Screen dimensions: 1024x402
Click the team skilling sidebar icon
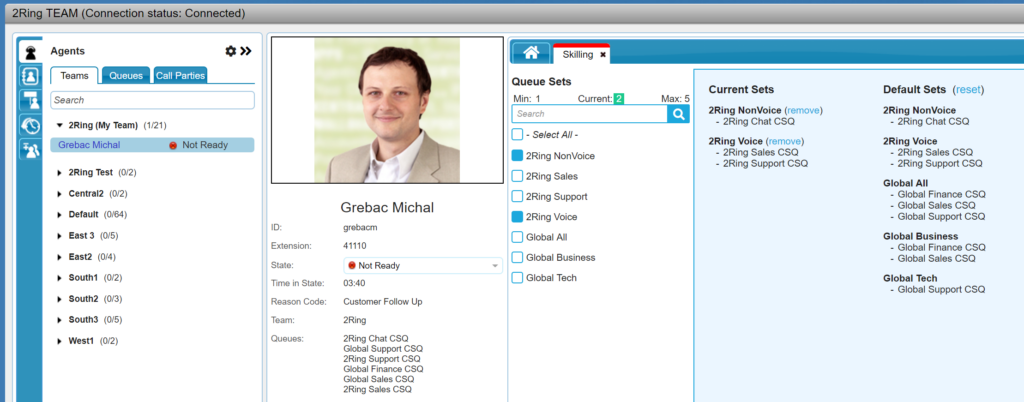pyautogui.click(x=30, y=150)
